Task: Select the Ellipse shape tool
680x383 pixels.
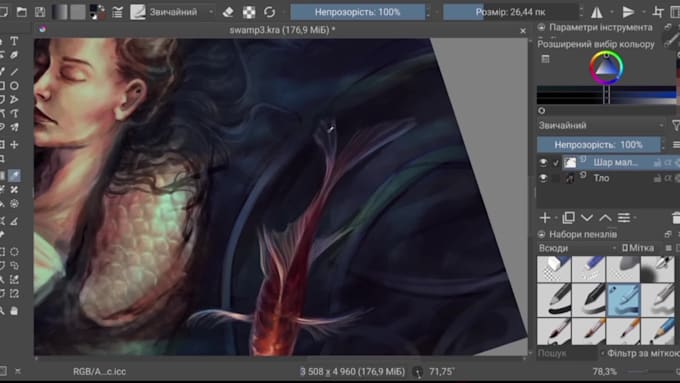Action: [14, 86]
